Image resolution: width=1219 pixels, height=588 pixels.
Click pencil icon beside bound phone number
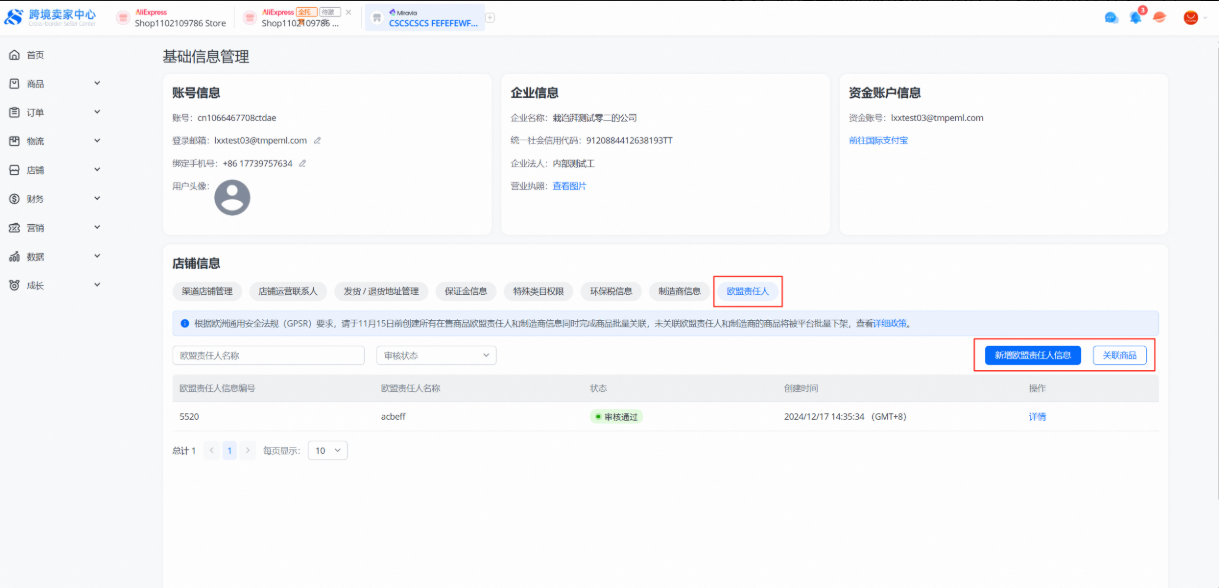(x=302, y=163)
